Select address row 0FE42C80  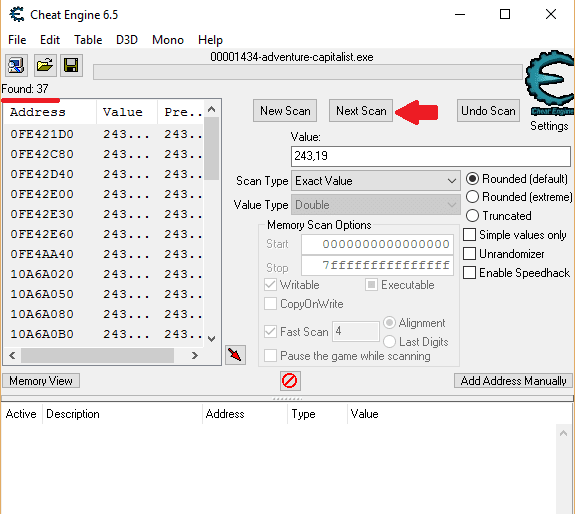tap(103, 154)
